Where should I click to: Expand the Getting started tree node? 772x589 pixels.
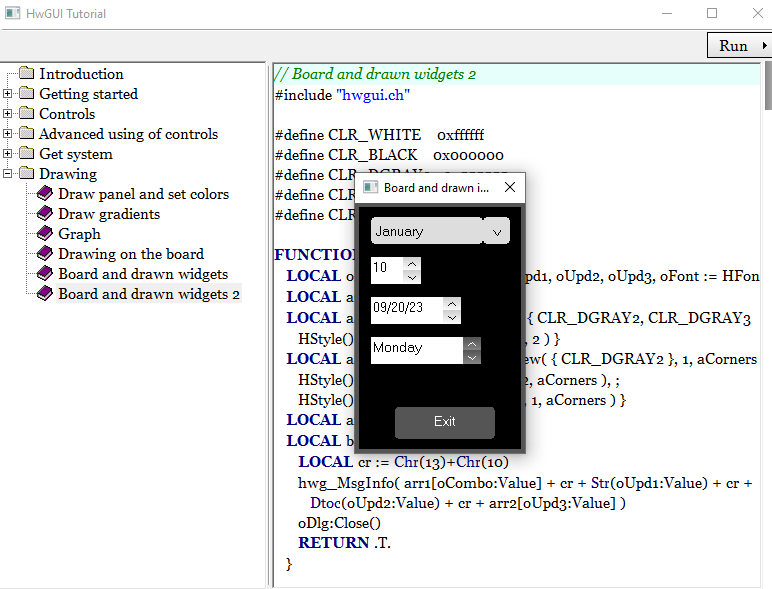pyautogui.click(x=8, y=94)
